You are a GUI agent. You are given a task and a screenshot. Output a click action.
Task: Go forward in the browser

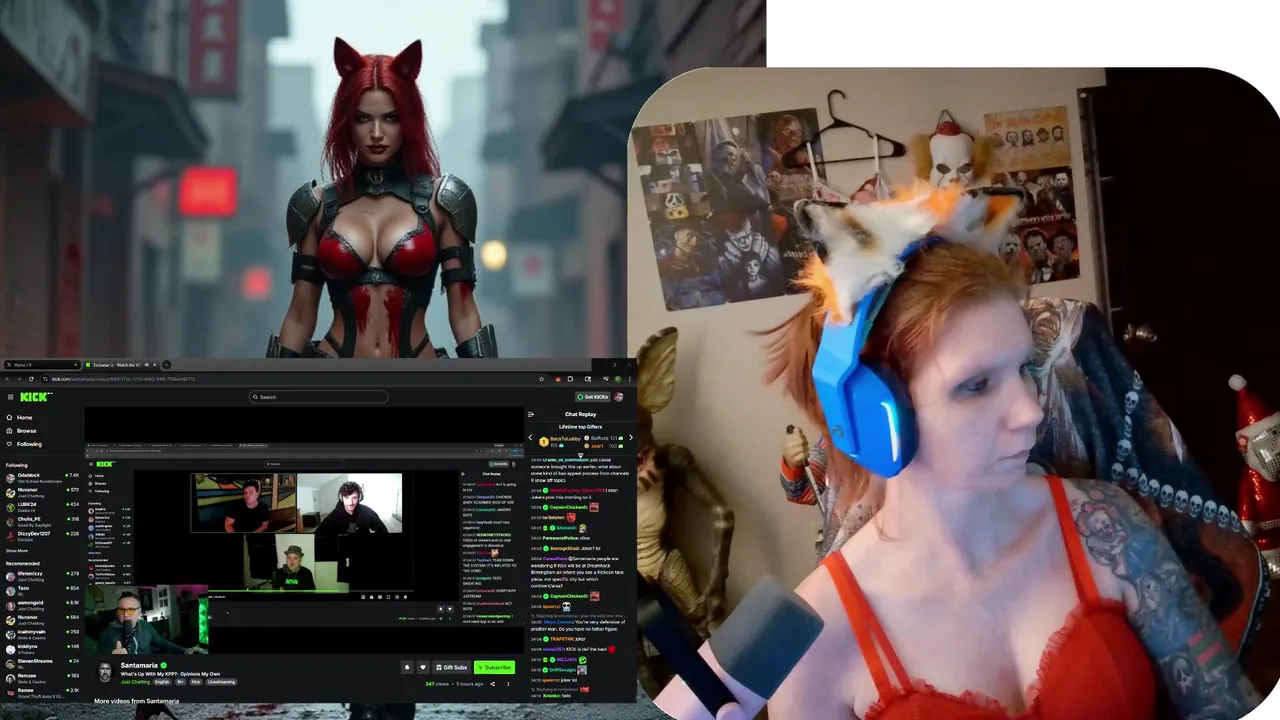(19, 379)
